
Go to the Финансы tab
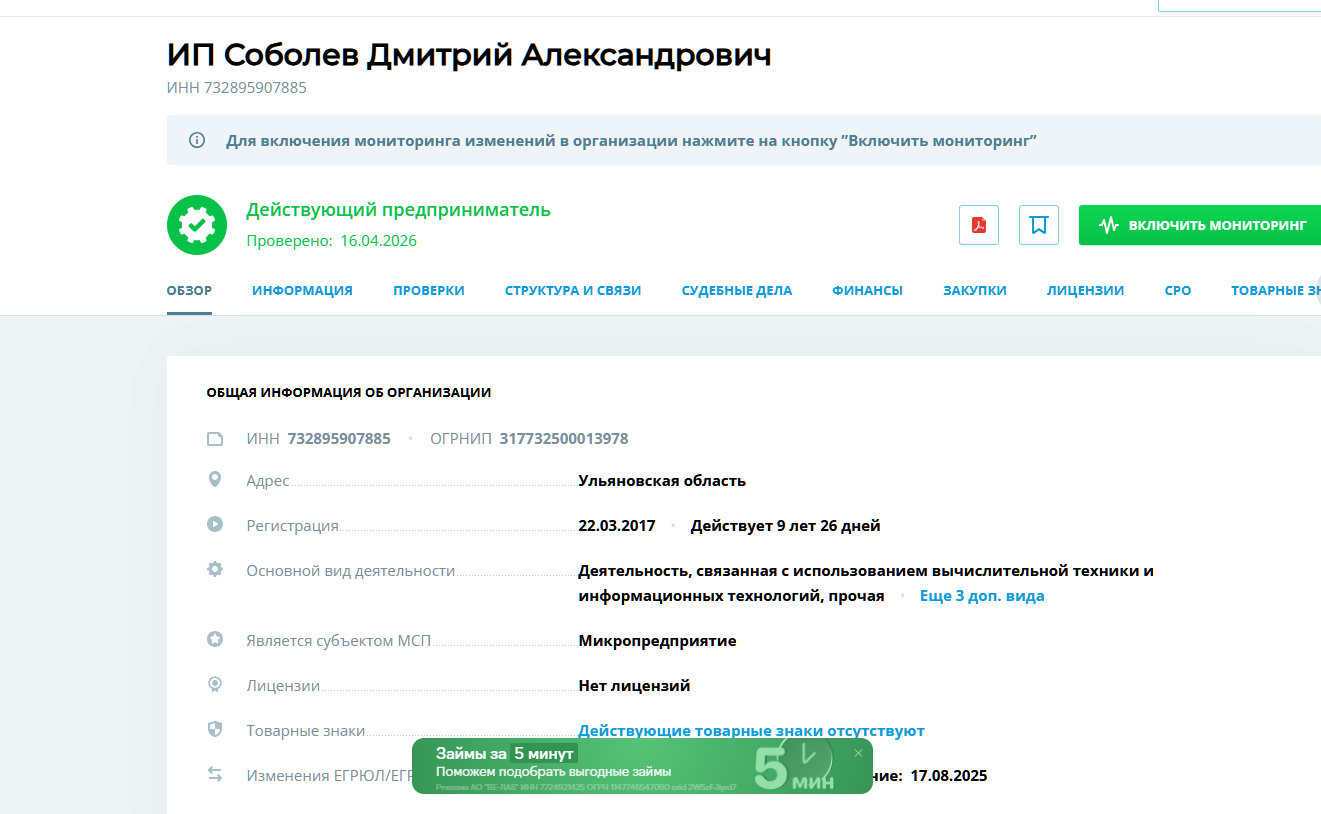(x=867, y=291)
